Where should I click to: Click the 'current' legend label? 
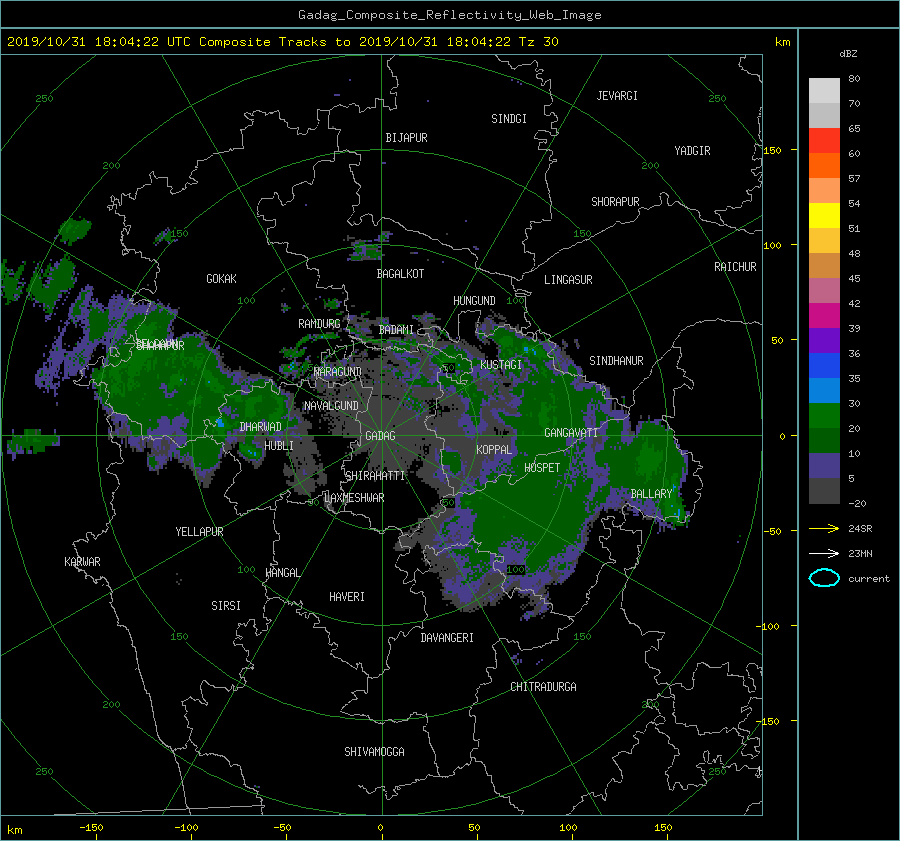pos(869,579)
